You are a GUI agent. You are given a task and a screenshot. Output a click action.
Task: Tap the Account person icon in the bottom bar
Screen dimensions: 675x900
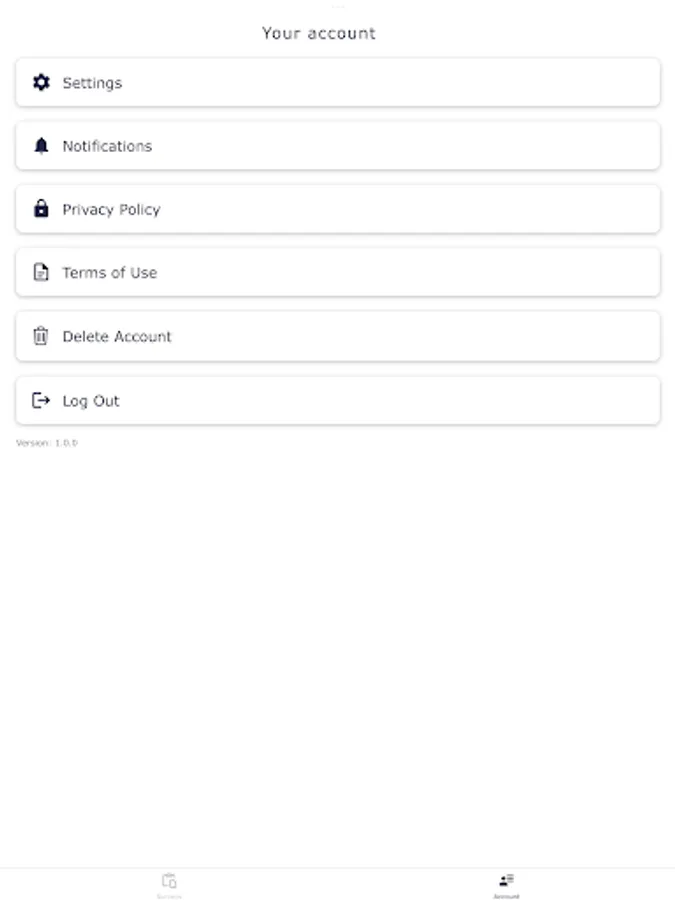pos(506,880)
